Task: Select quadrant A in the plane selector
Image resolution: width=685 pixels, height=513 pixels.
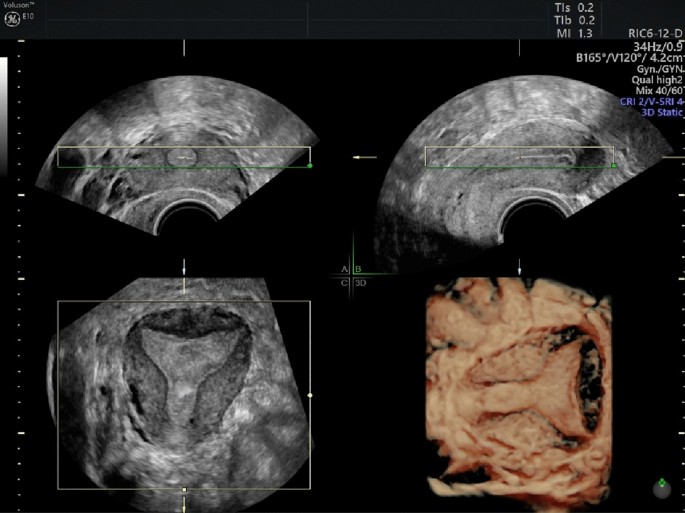Action: (x=344, y=270)
